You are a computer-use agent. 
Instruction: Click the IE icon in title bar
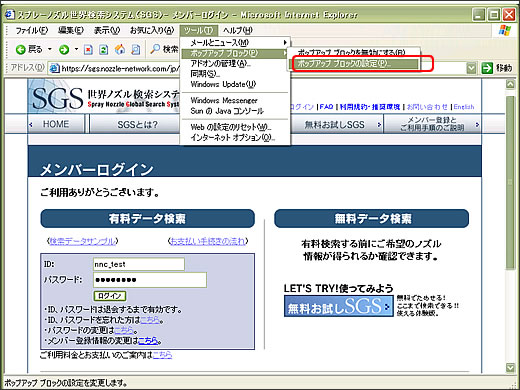tap(10, 14)
